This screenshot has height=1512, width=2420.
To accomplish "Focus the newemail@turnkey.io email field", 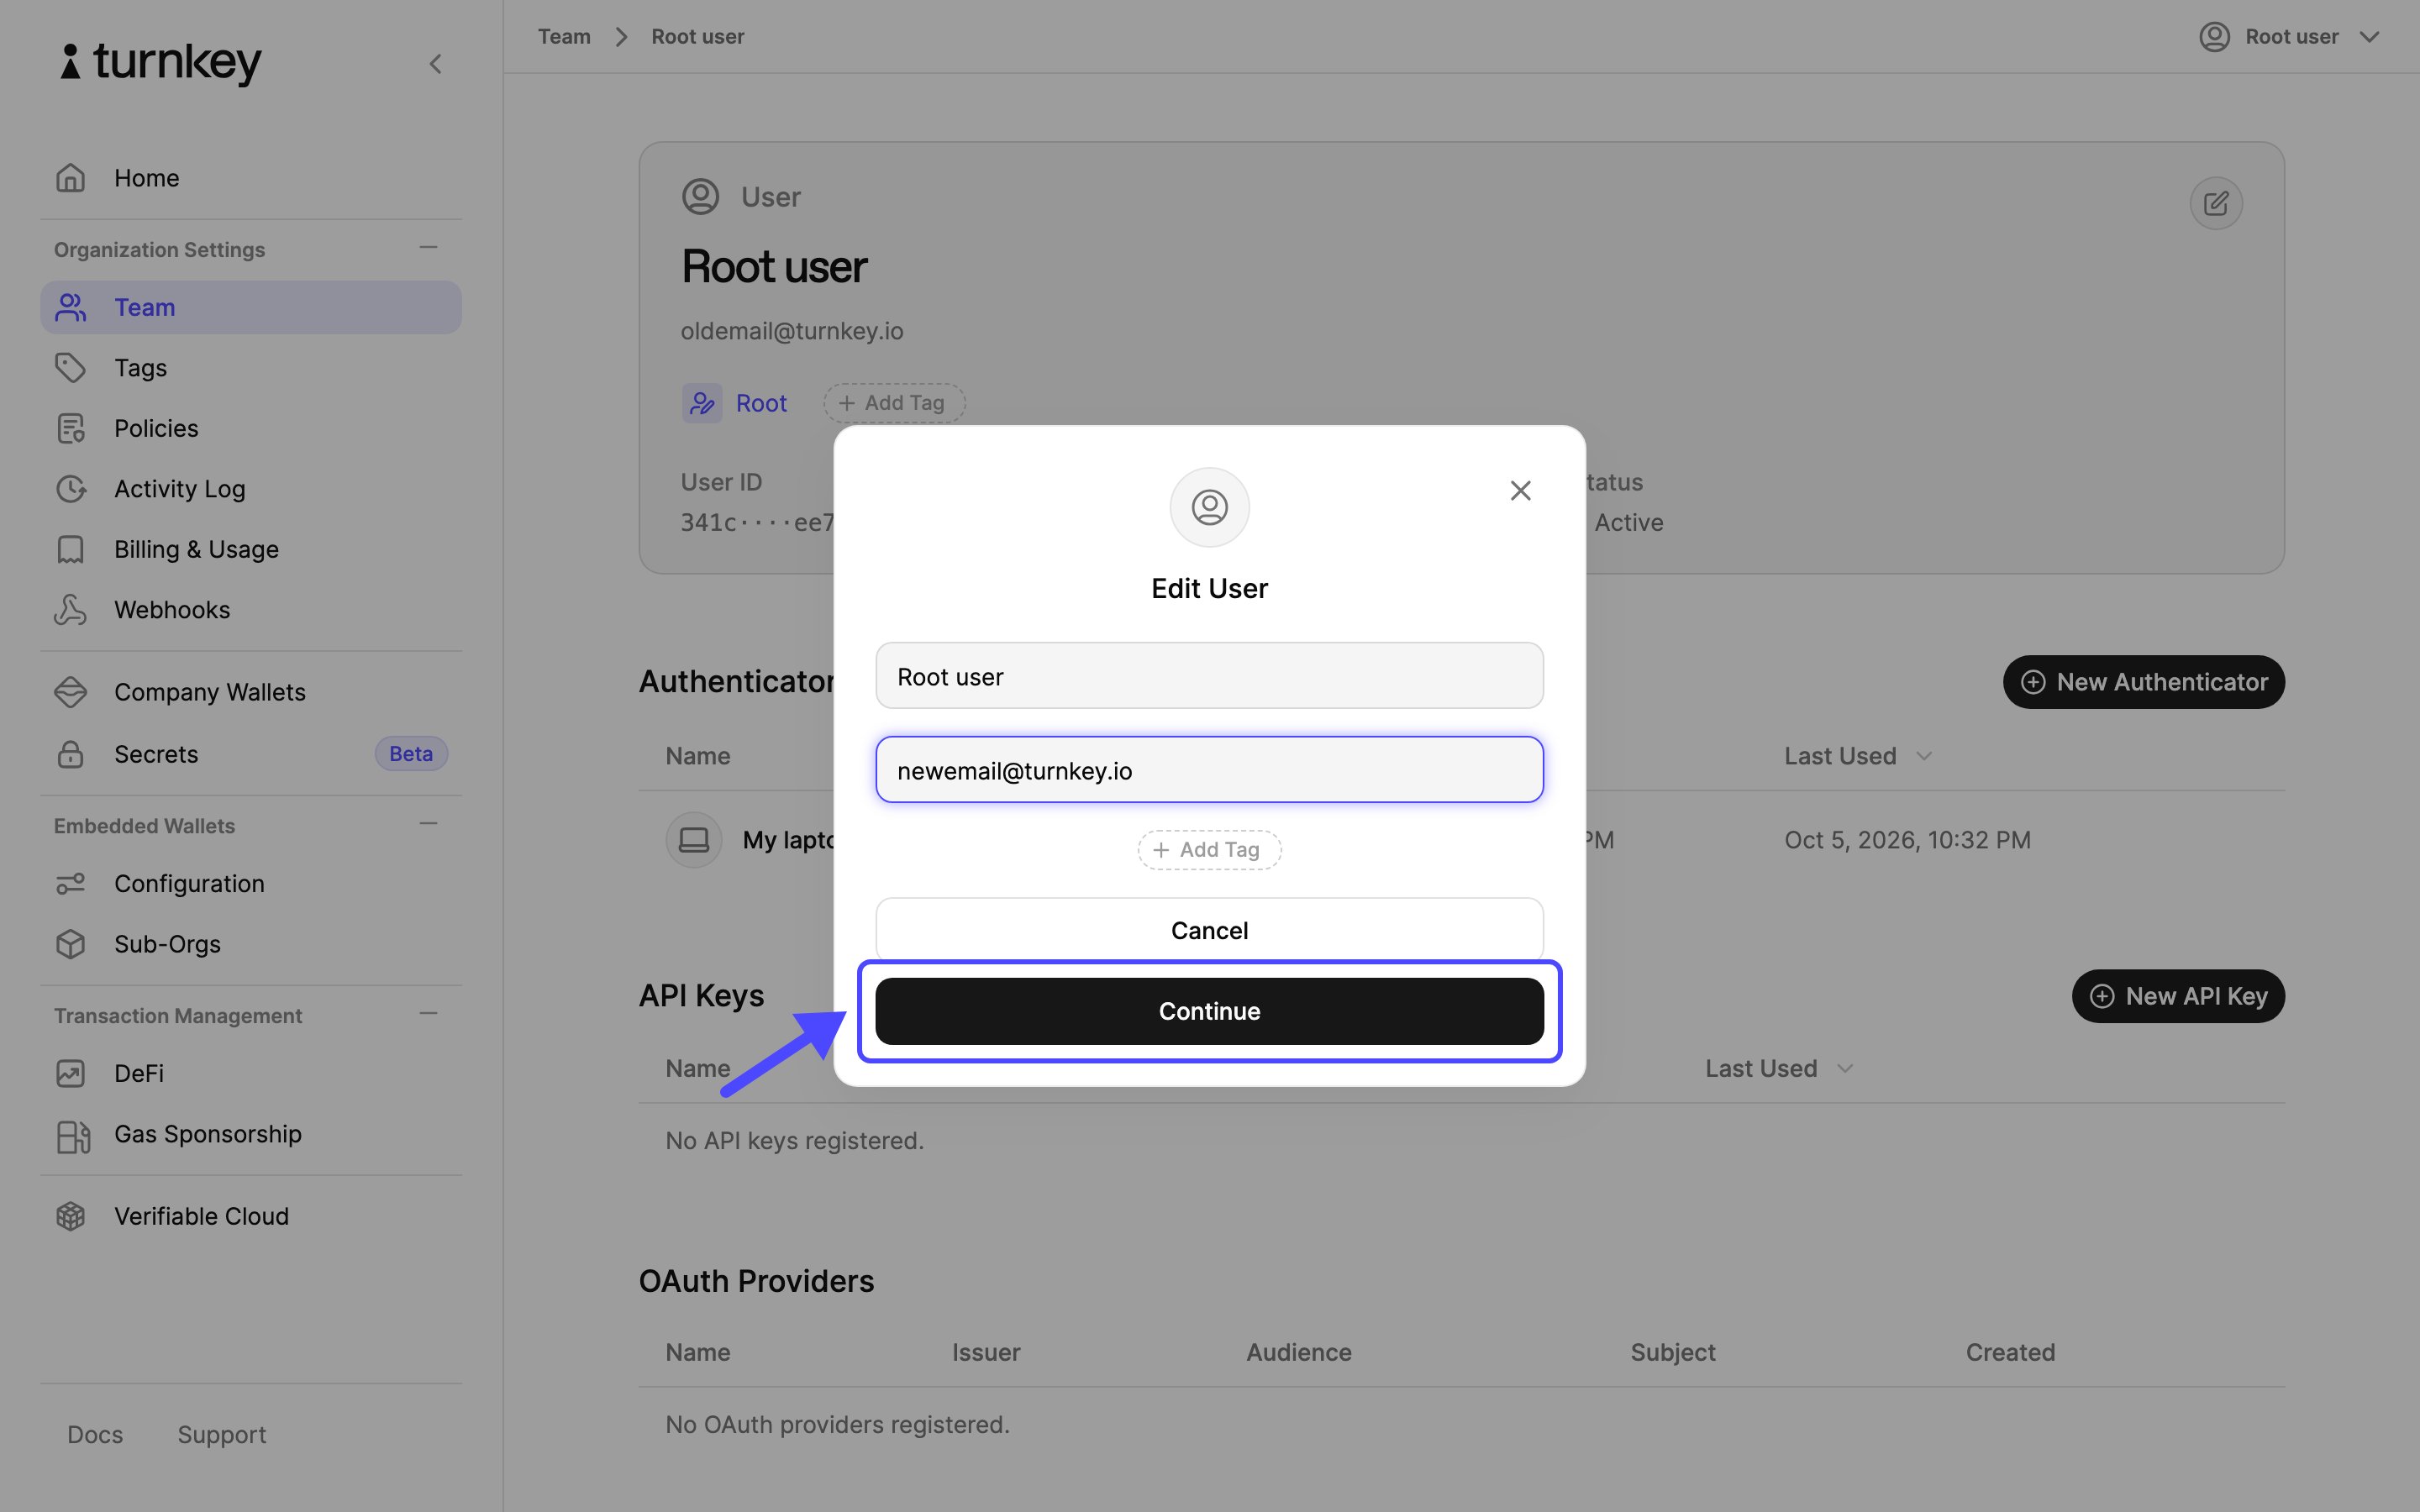I will (x=1209, y=770).
